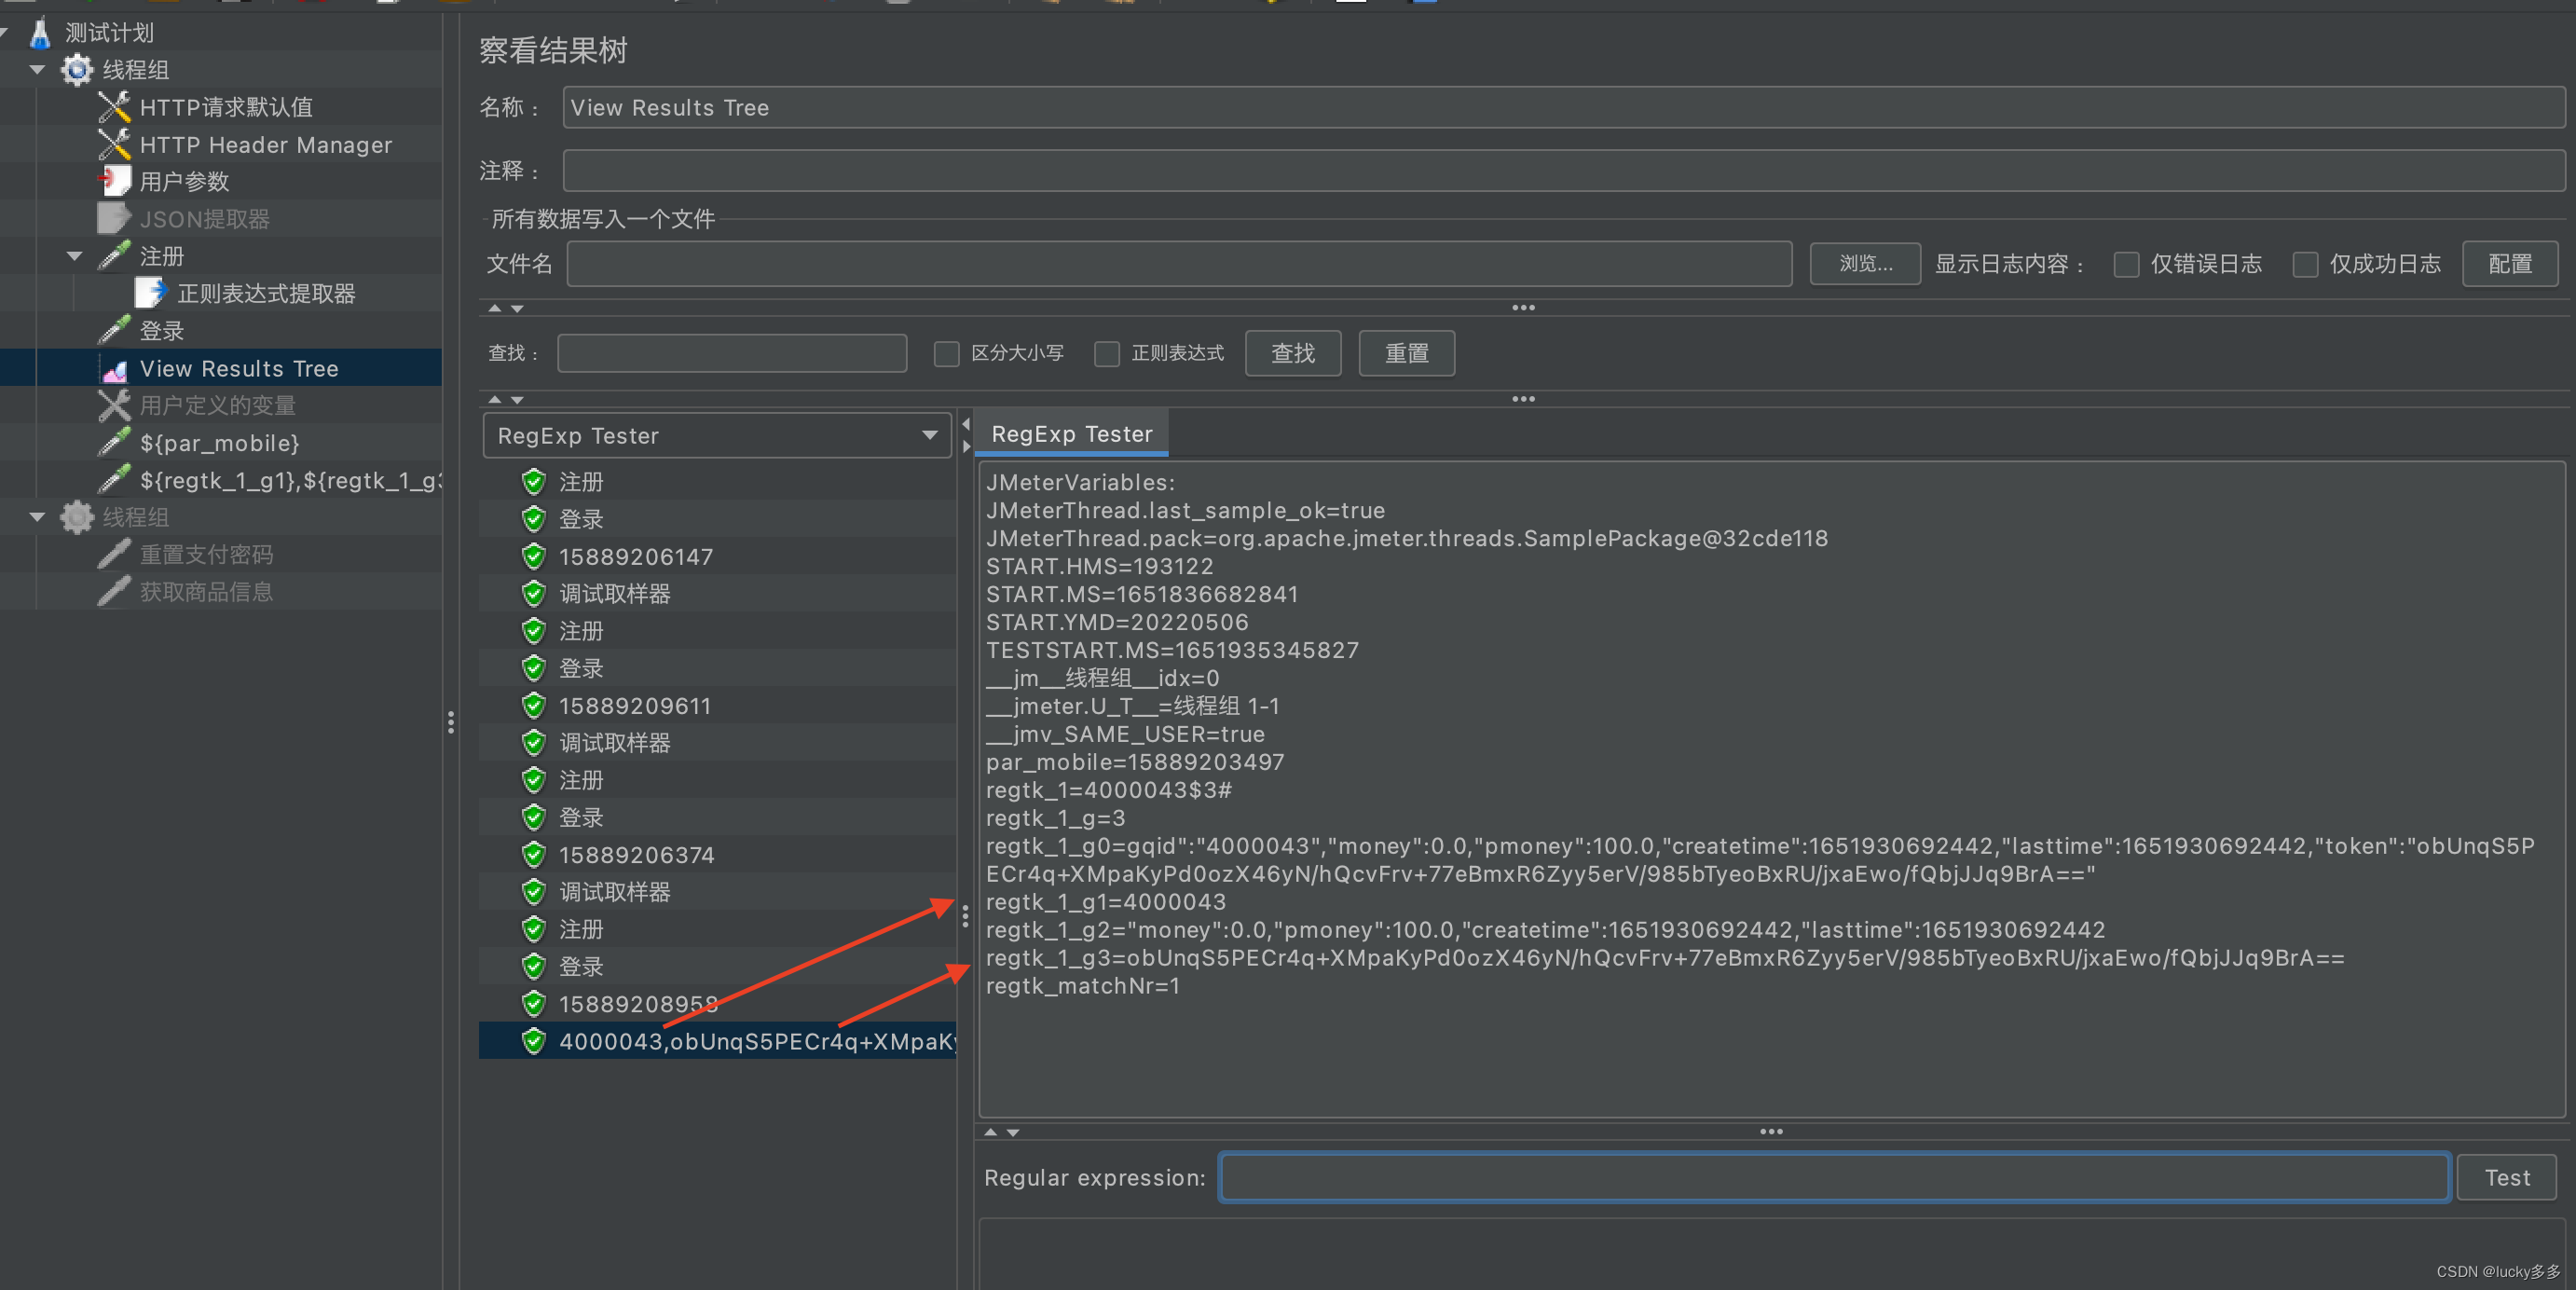This screenshot has height=1290, width=2576.
Task: Toggle the 区分大小写 checkbox
Action: click(x=946, y=353)
